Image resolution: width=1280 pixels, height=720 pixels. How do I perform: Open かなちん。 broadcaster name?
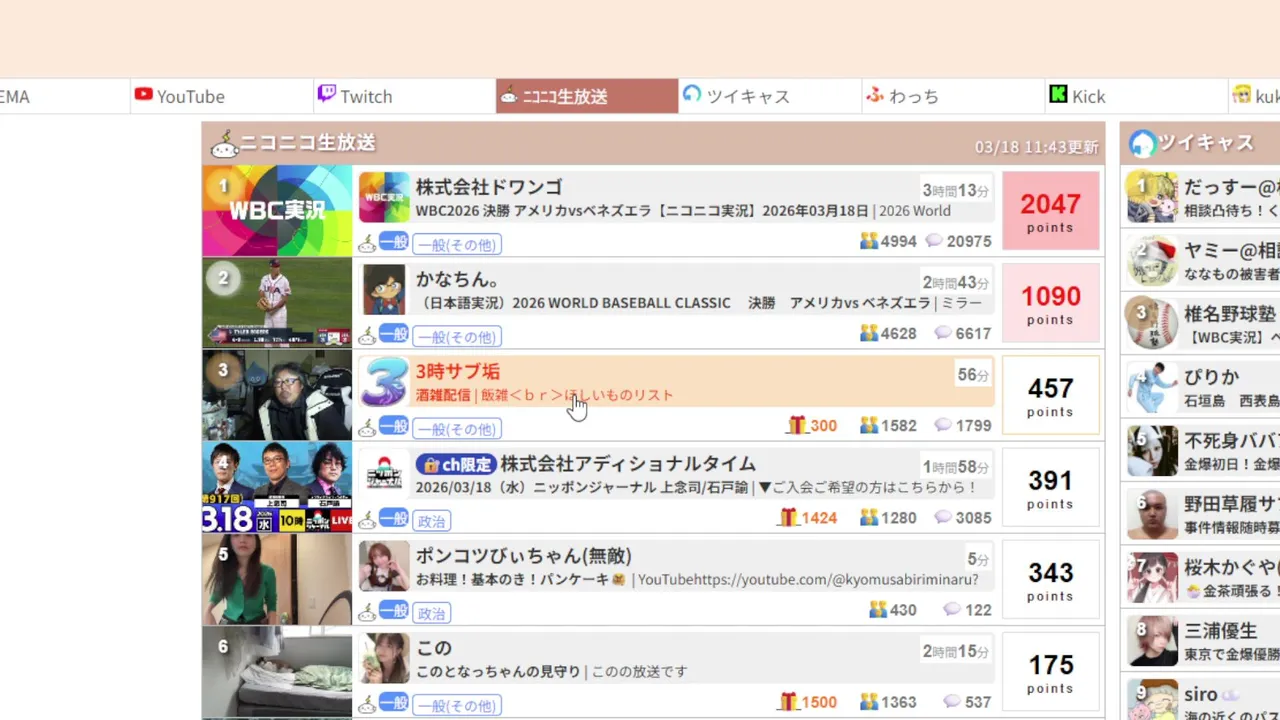tap(458, 279)
